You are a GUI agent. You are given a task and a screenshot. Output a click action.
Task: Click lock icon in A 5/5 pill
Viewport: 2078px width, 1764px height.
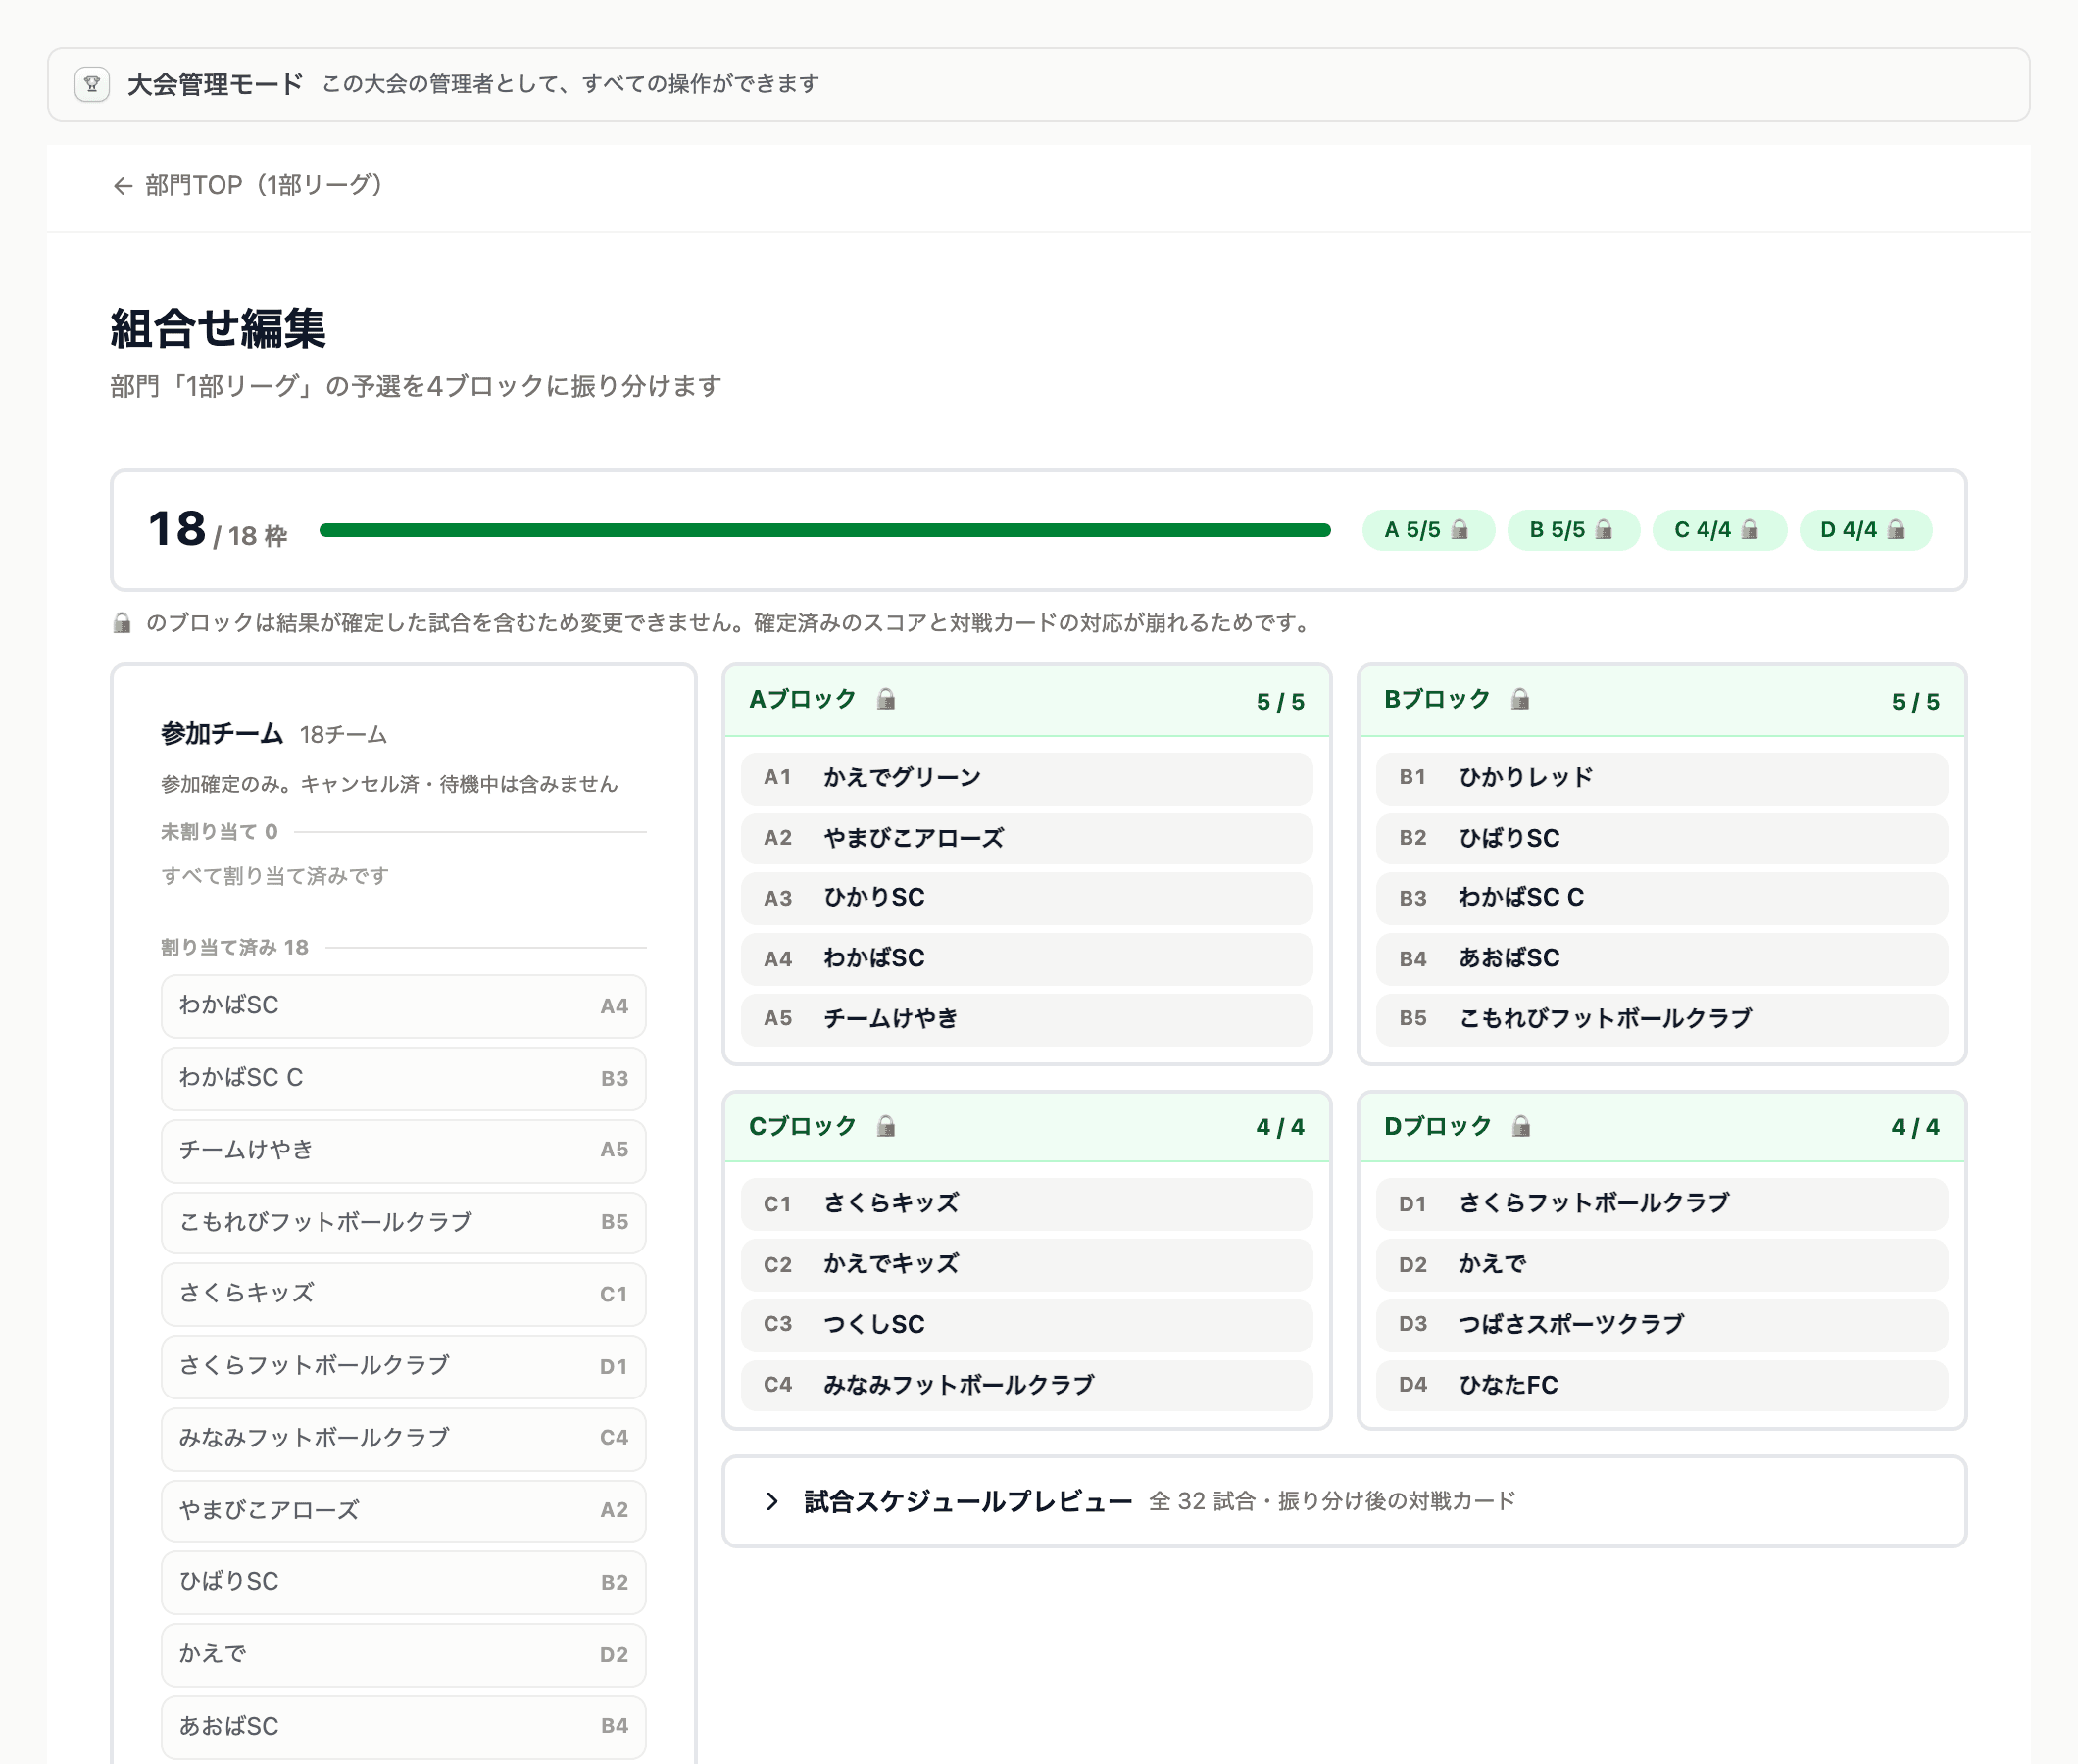pyautogui.click(x=1459, y=529)
